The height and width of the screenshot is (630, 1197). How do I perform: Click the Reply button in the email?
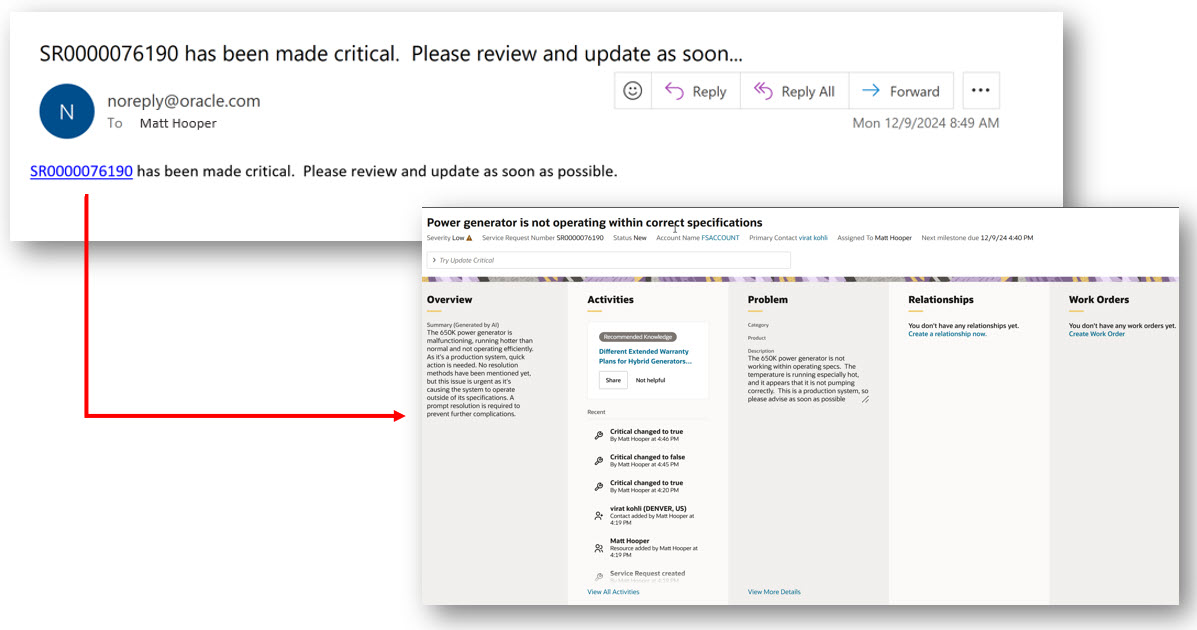coord(695,91)
